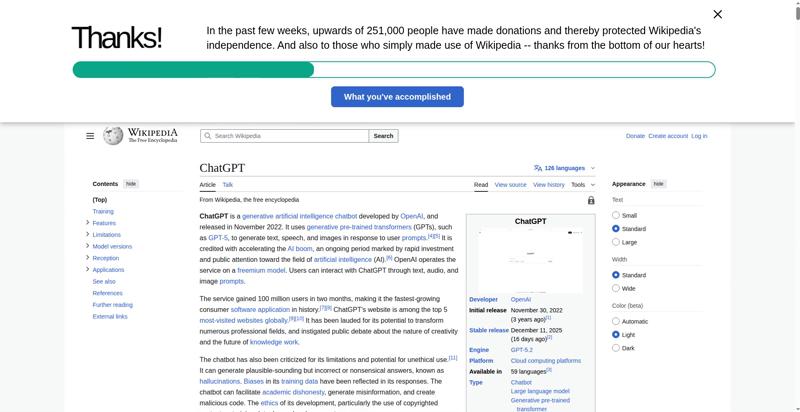Open the ChatGPT infobox screenshot image
The image size is (800, 412).
[530, 261]
